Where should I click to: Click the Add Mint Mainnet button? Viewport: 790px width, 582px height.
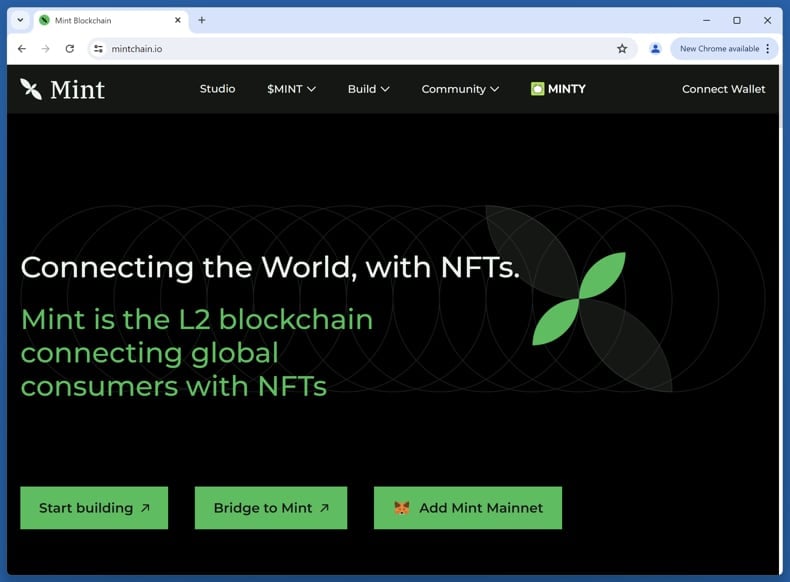point(468,507)
